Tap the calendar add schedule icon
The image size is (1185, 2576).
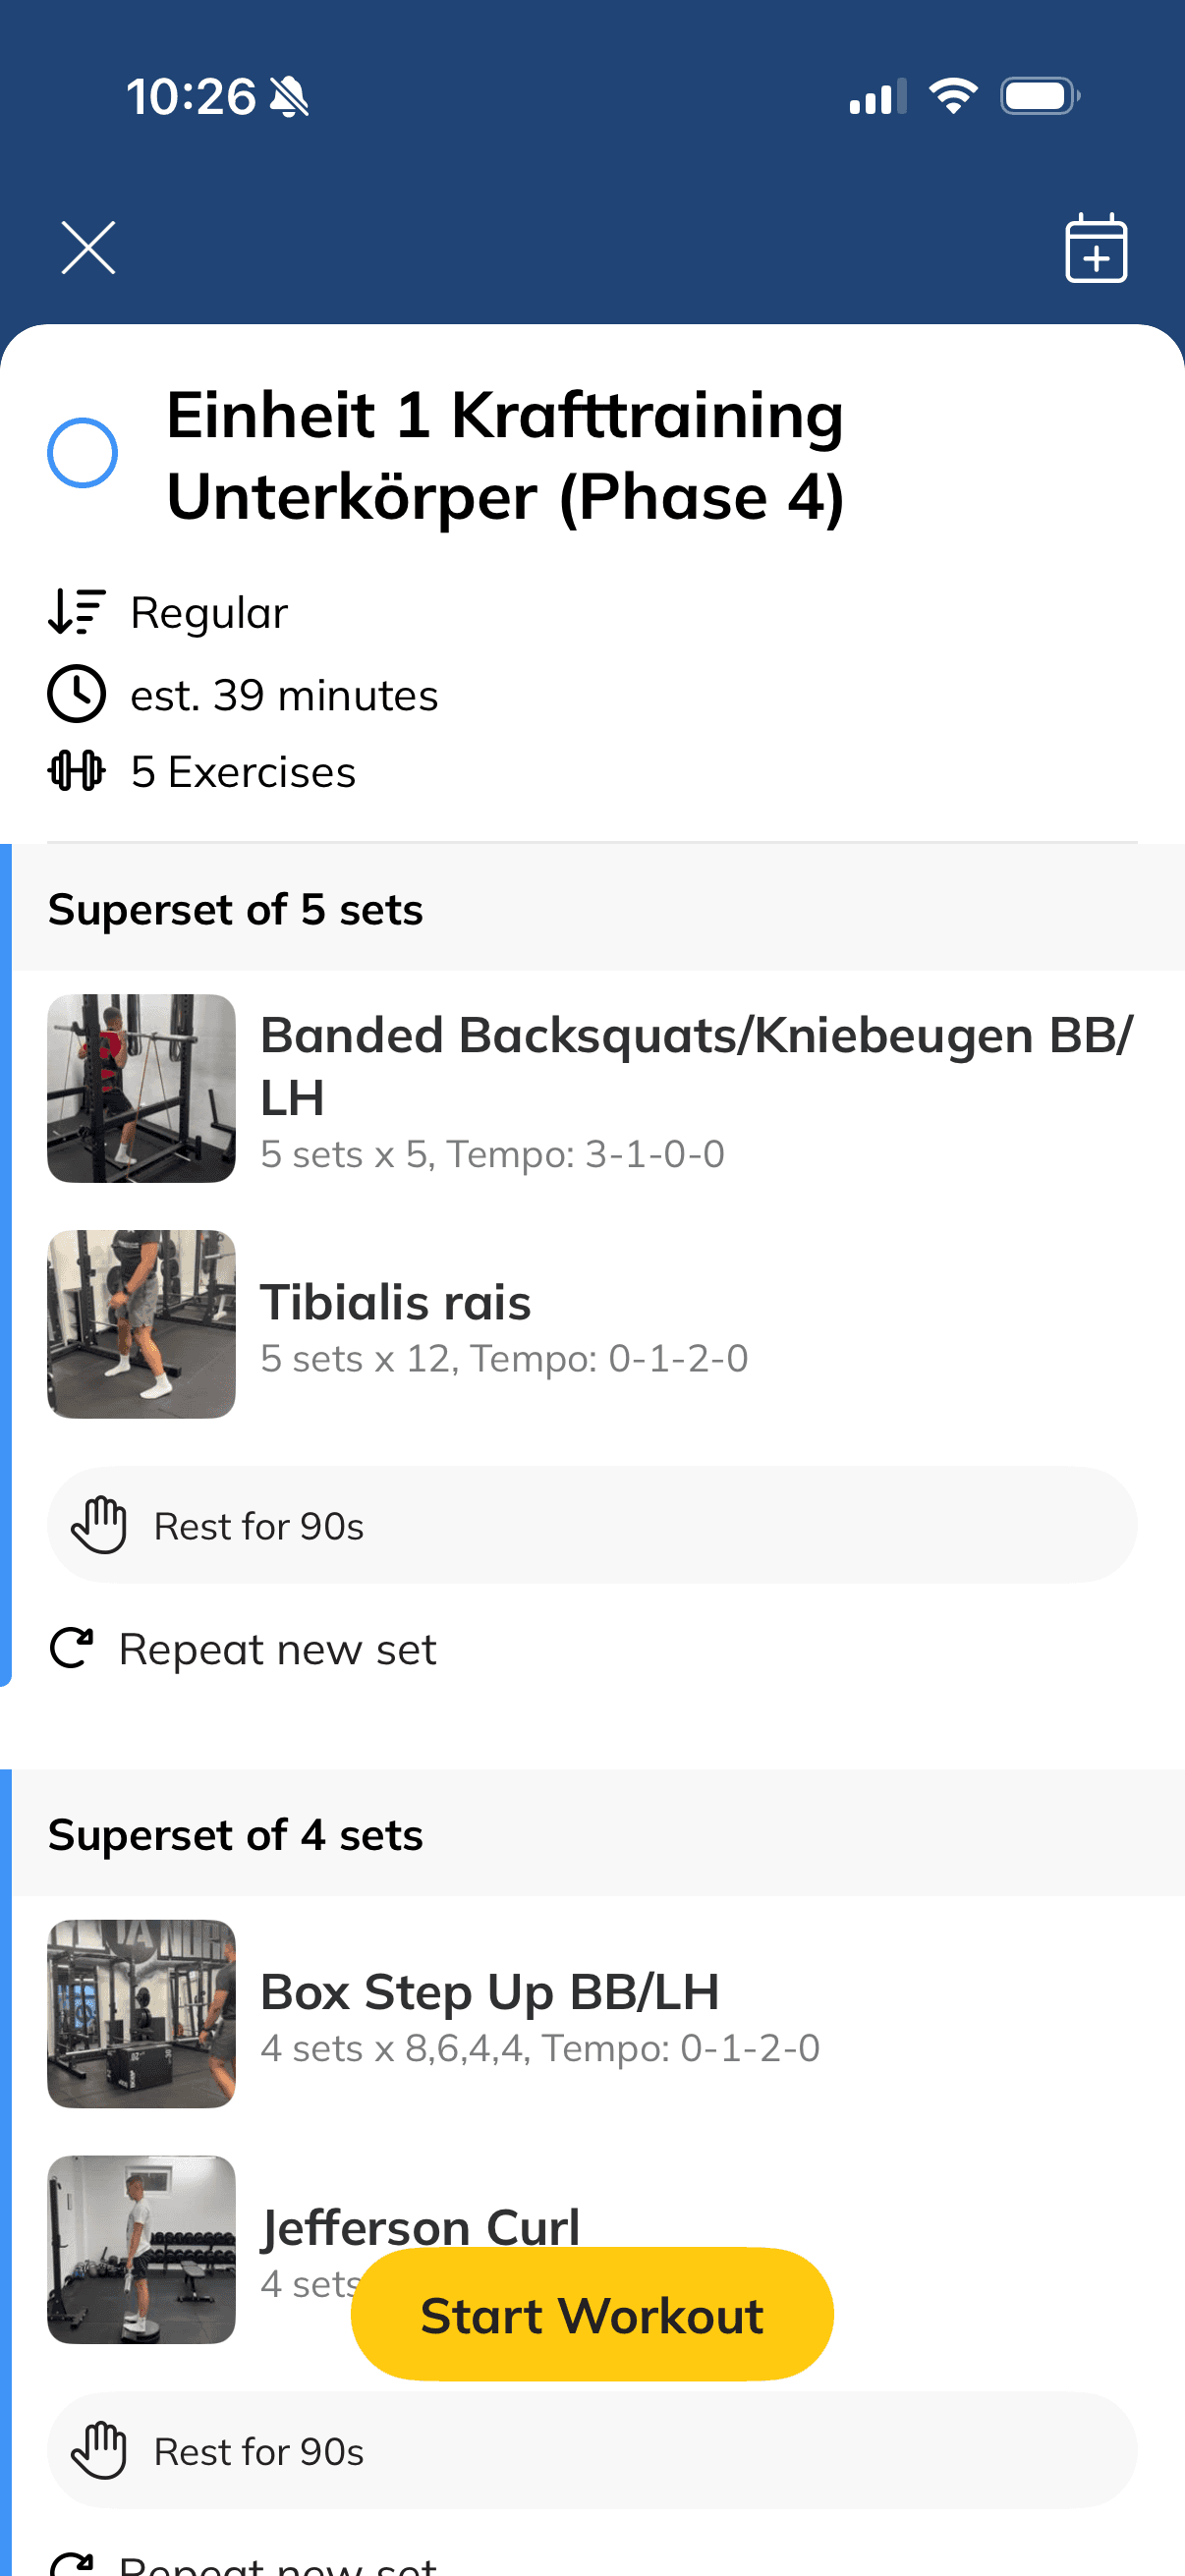[1095, 248]
